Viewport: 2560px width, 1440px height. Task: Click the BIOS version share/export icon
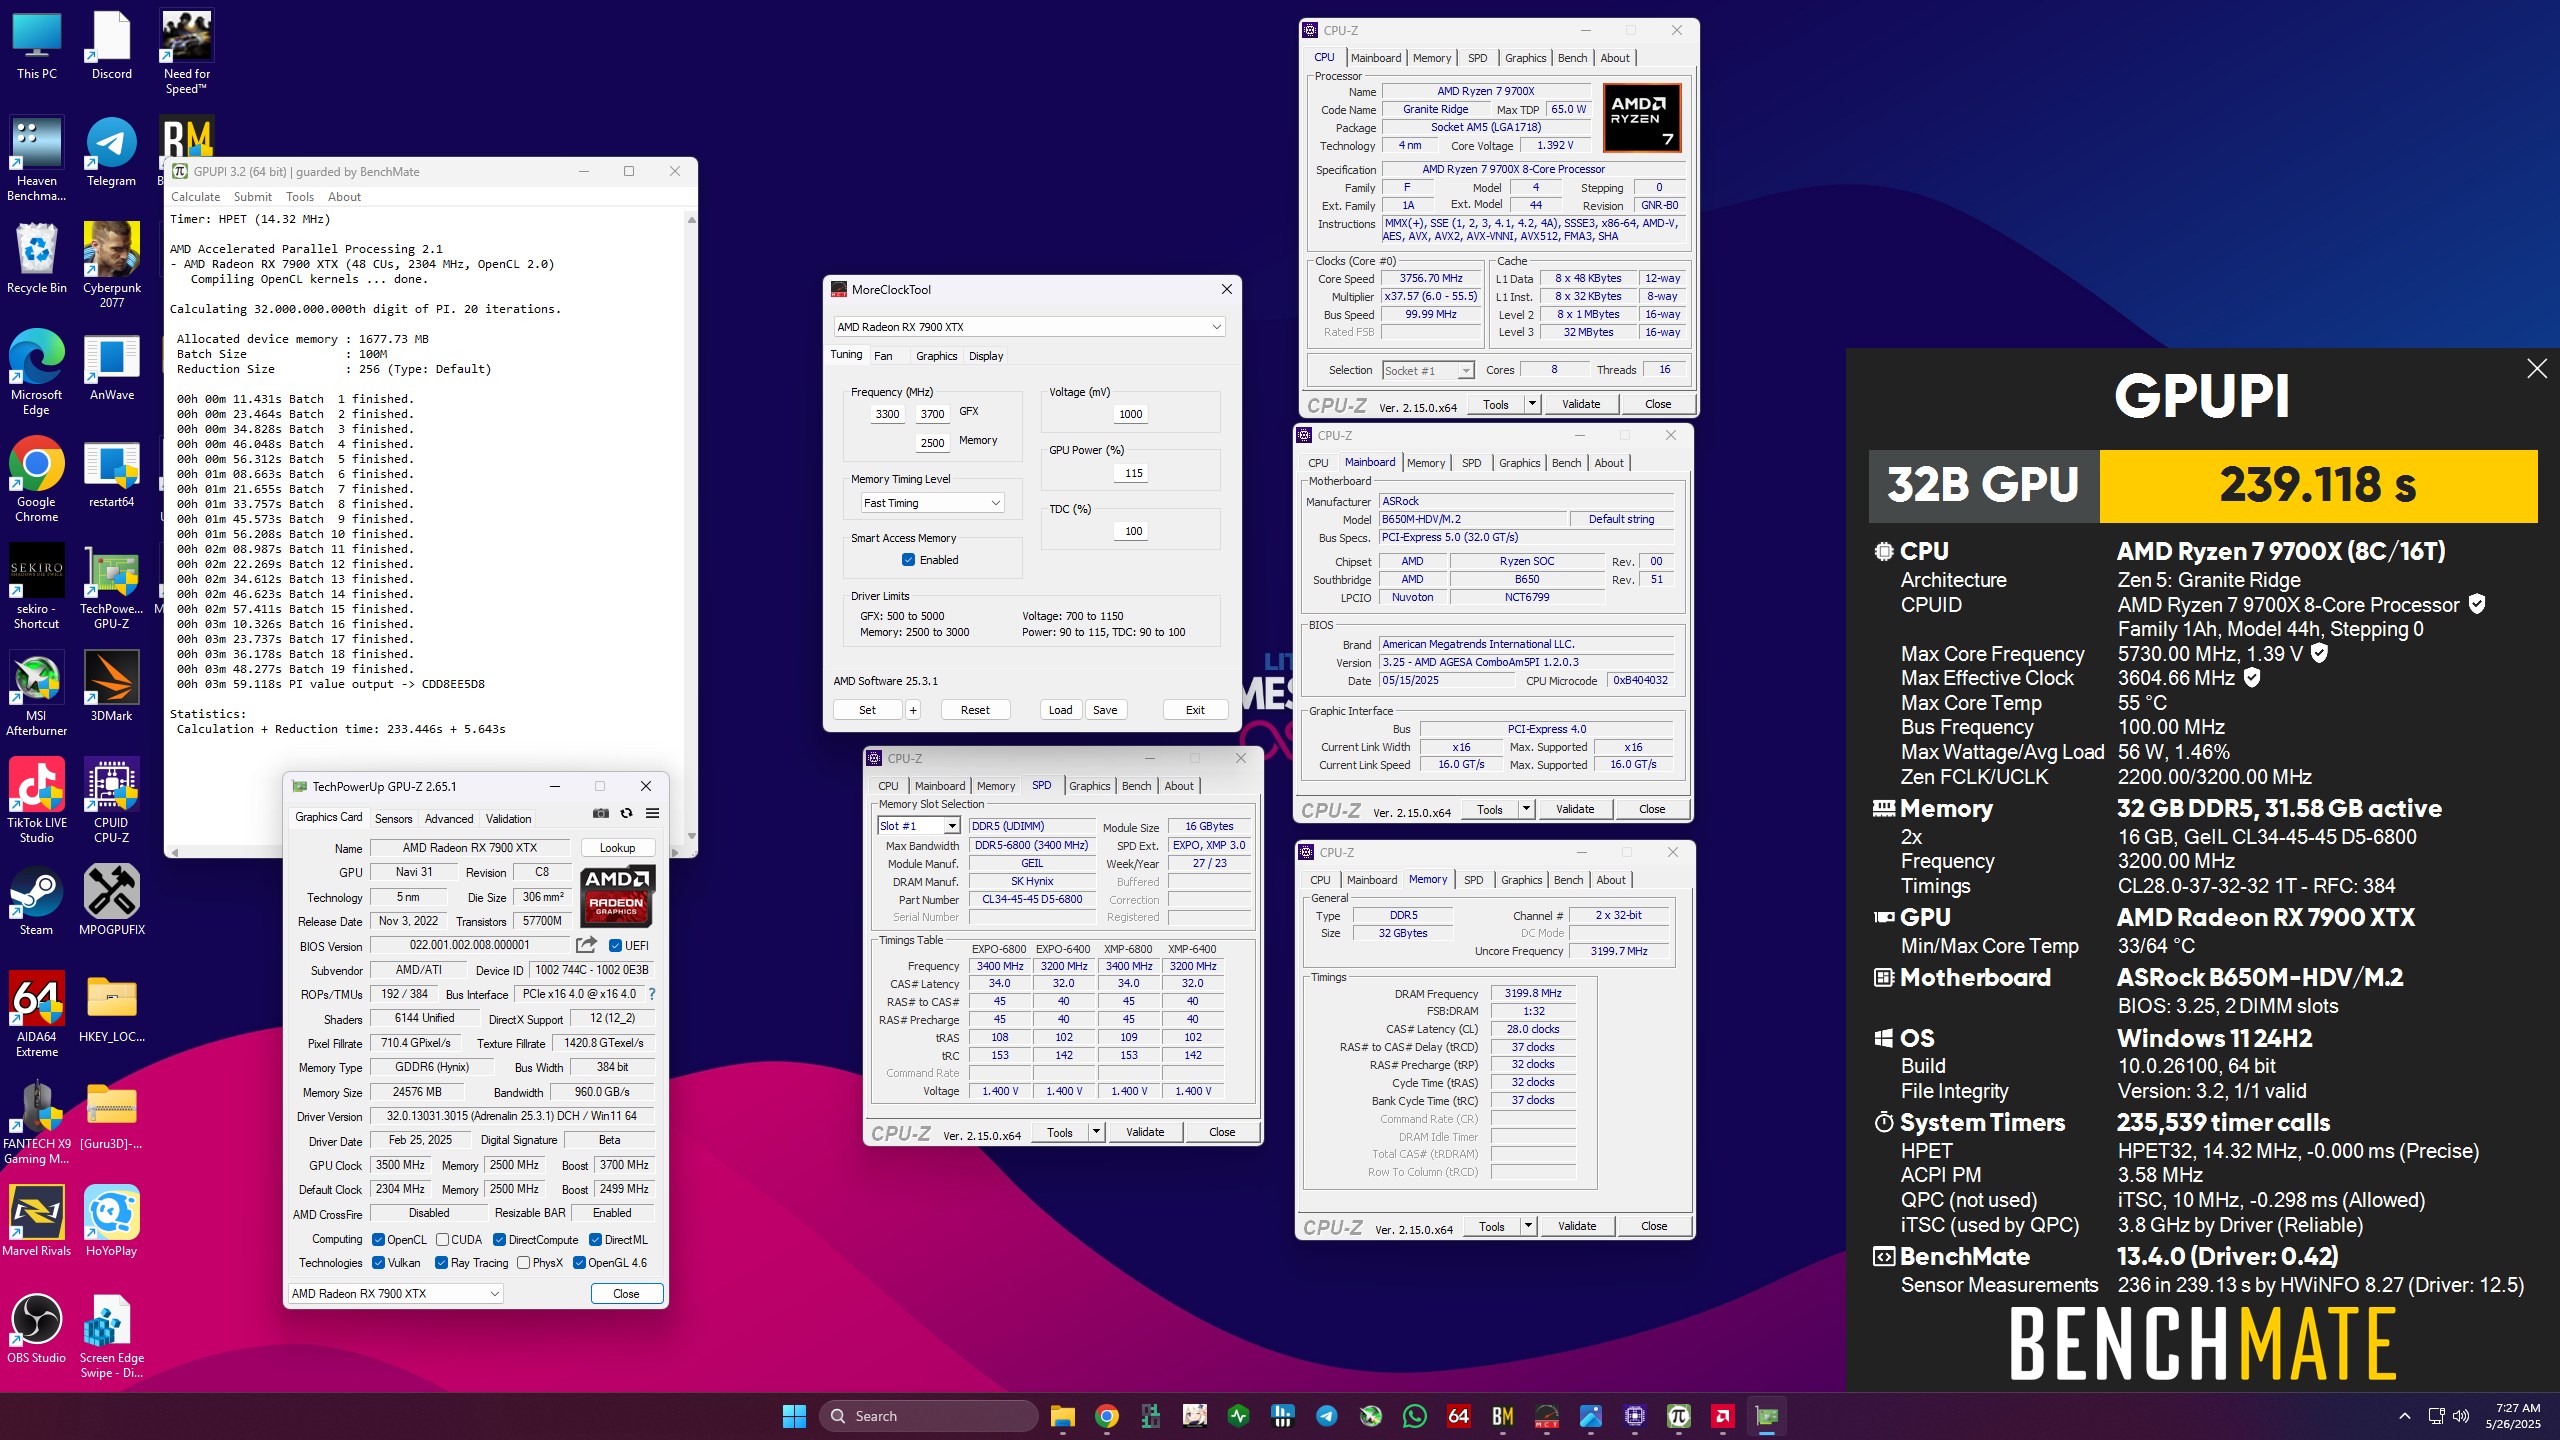pos(587,945)
